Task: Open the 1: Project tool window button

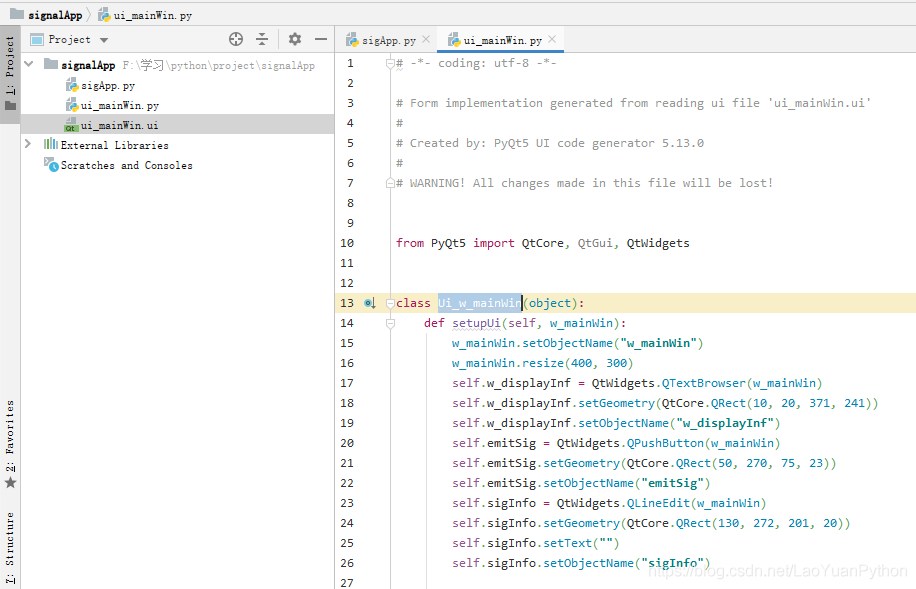Action: click(10, 73)
